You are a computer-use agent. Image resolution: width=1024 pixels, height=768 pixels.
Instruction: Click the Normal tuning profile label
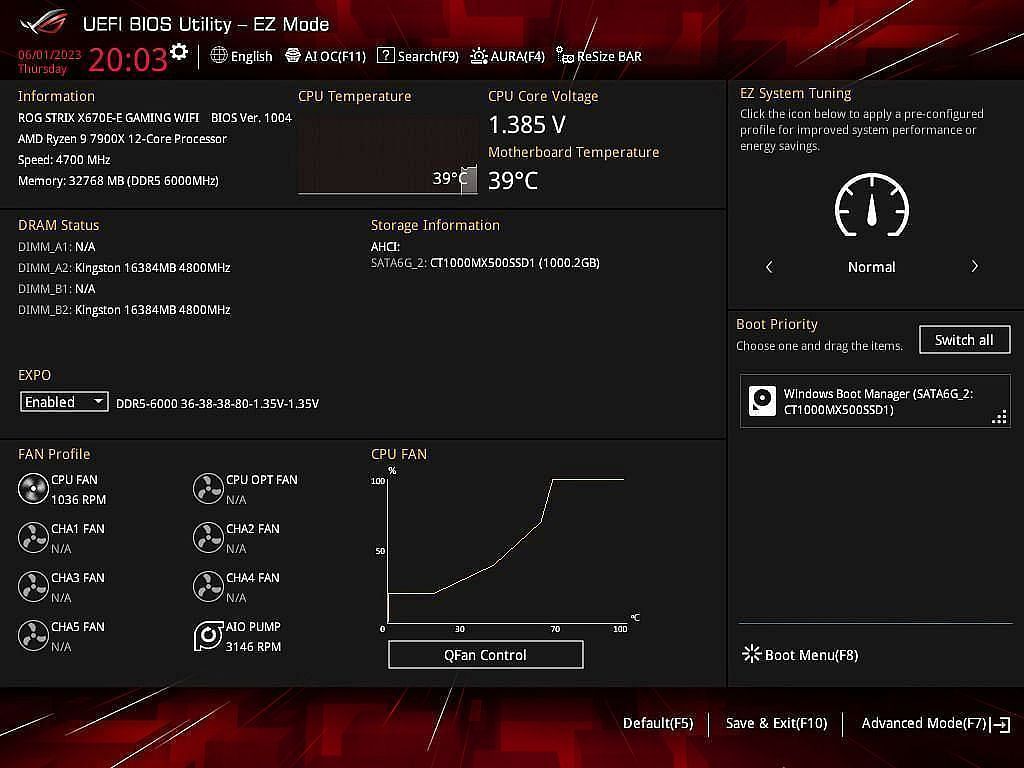point(871,266)
